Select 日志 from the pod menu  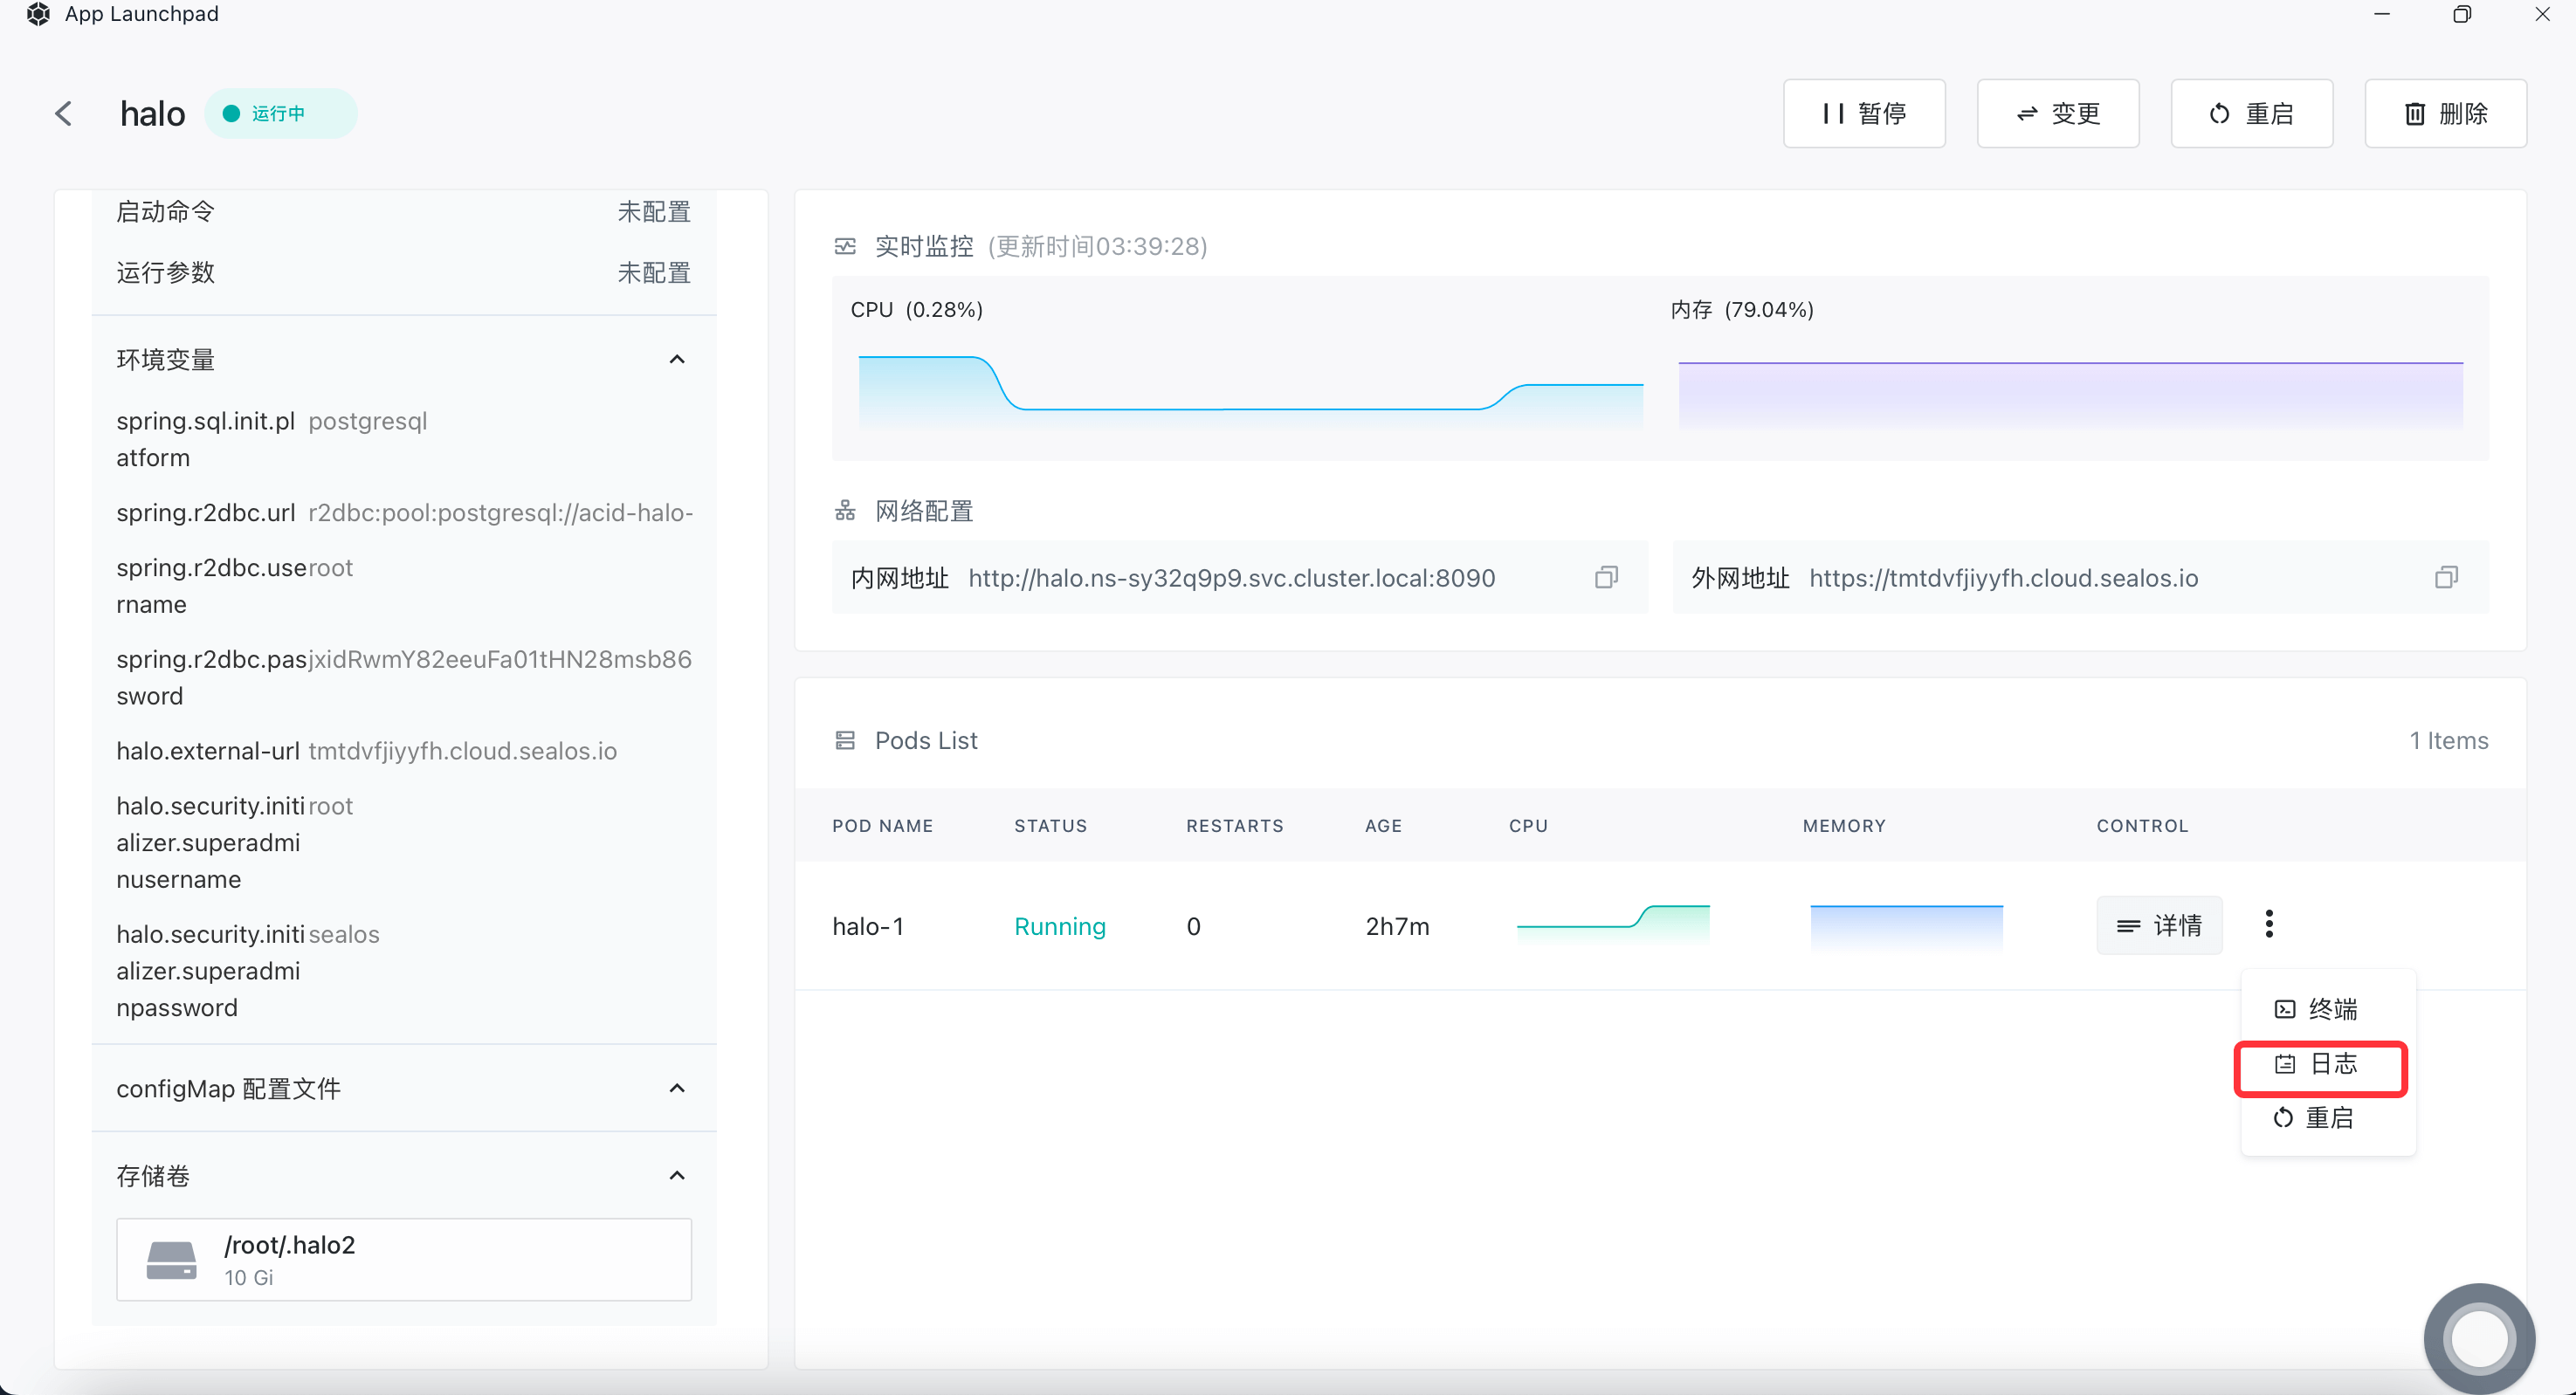2320,1065
